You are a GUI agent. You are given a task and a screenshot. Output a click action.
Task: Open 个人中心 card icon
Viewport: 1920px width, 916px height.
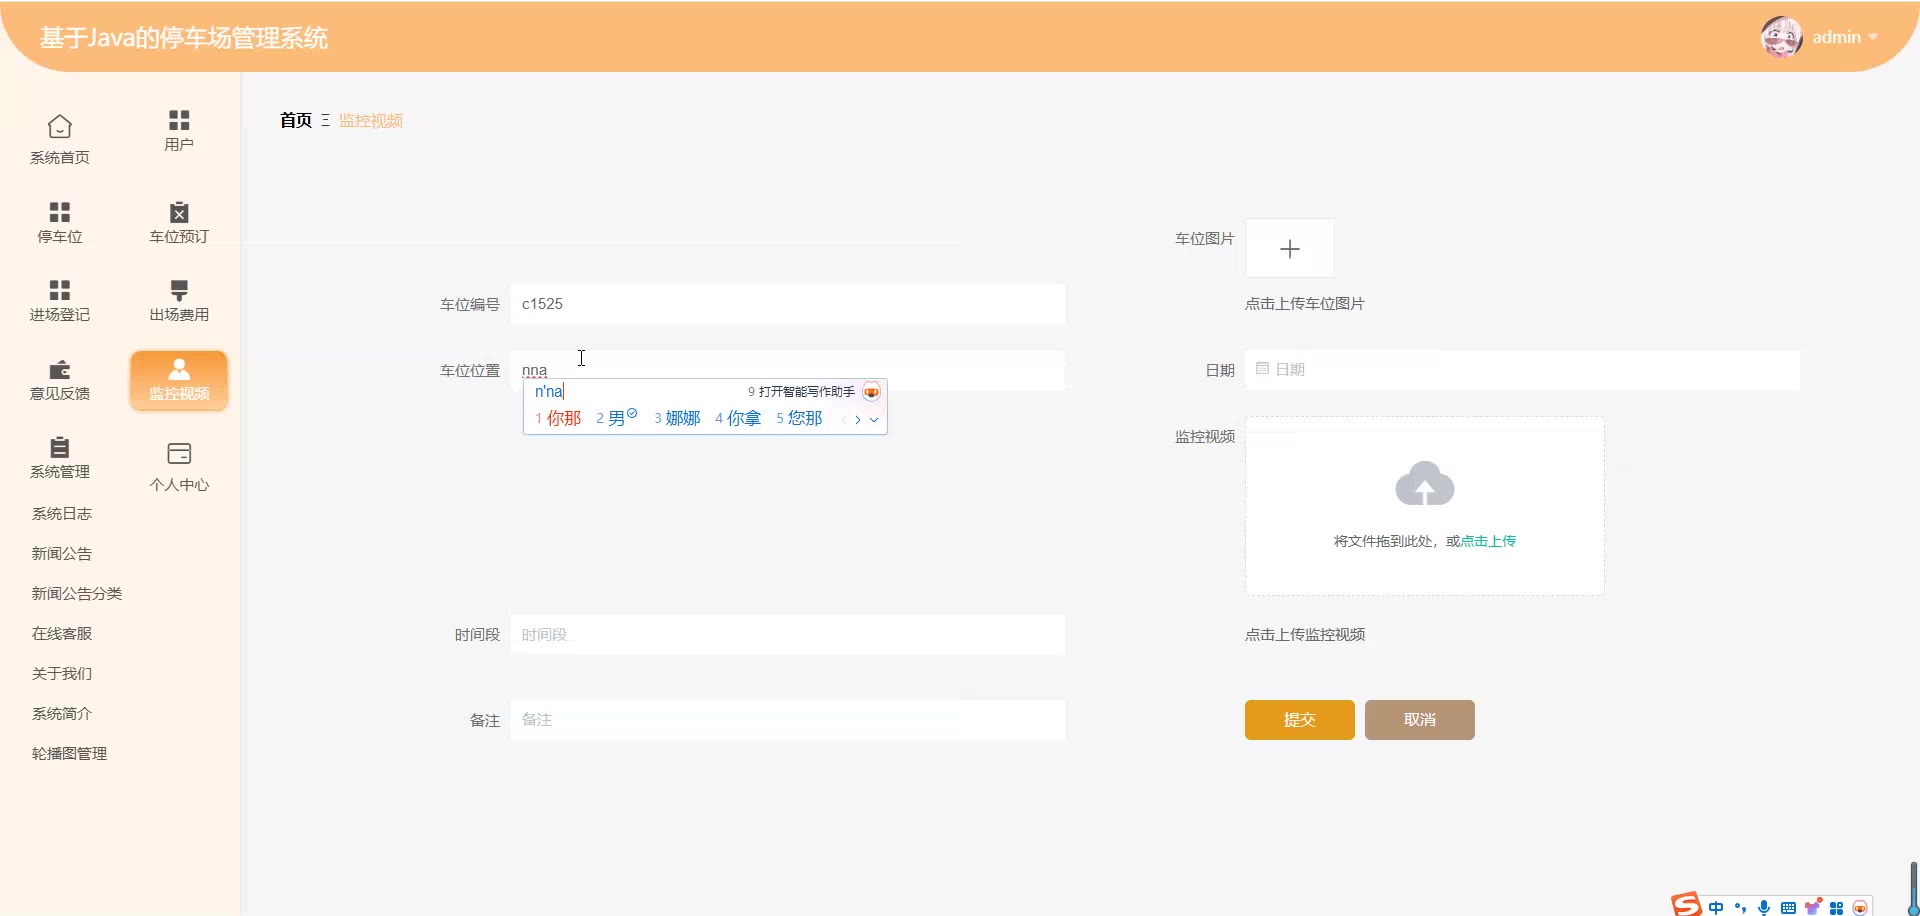coord(179,454)
